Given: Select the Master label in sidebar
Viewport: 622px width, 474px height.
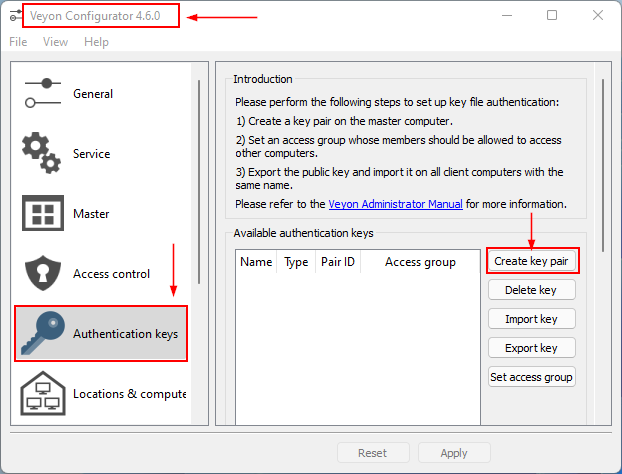Looking at the screenshot, I should (x=91, y=214).
